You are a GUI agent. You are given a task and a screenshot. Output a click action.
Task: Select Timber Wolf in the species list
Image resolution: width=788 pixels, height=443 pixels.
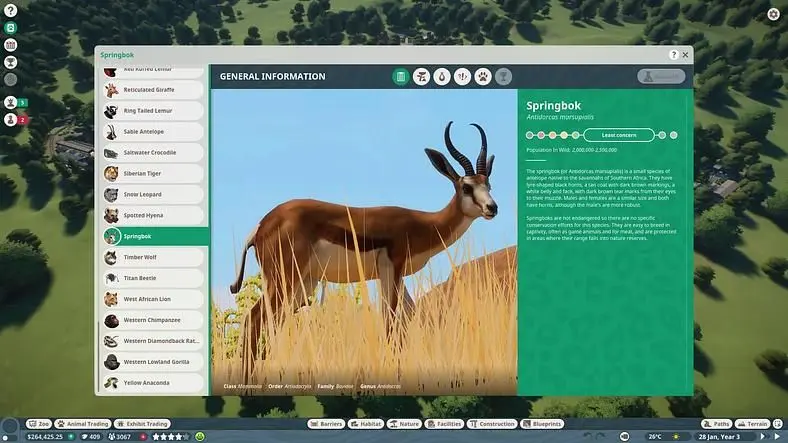point(153,257)
